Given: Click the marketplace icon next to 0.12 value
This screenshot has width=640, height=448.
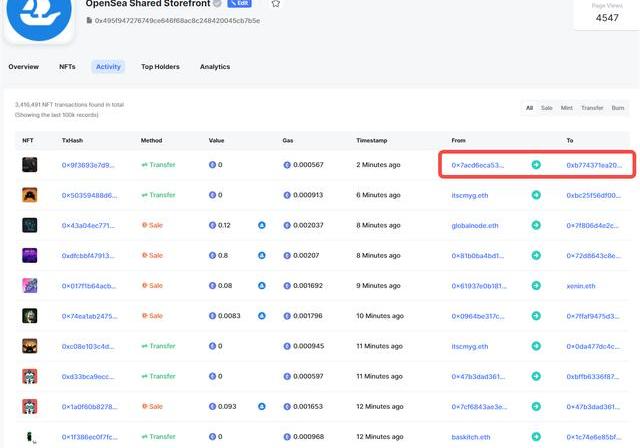Looking at the screenshot, I should pos(262,226).
